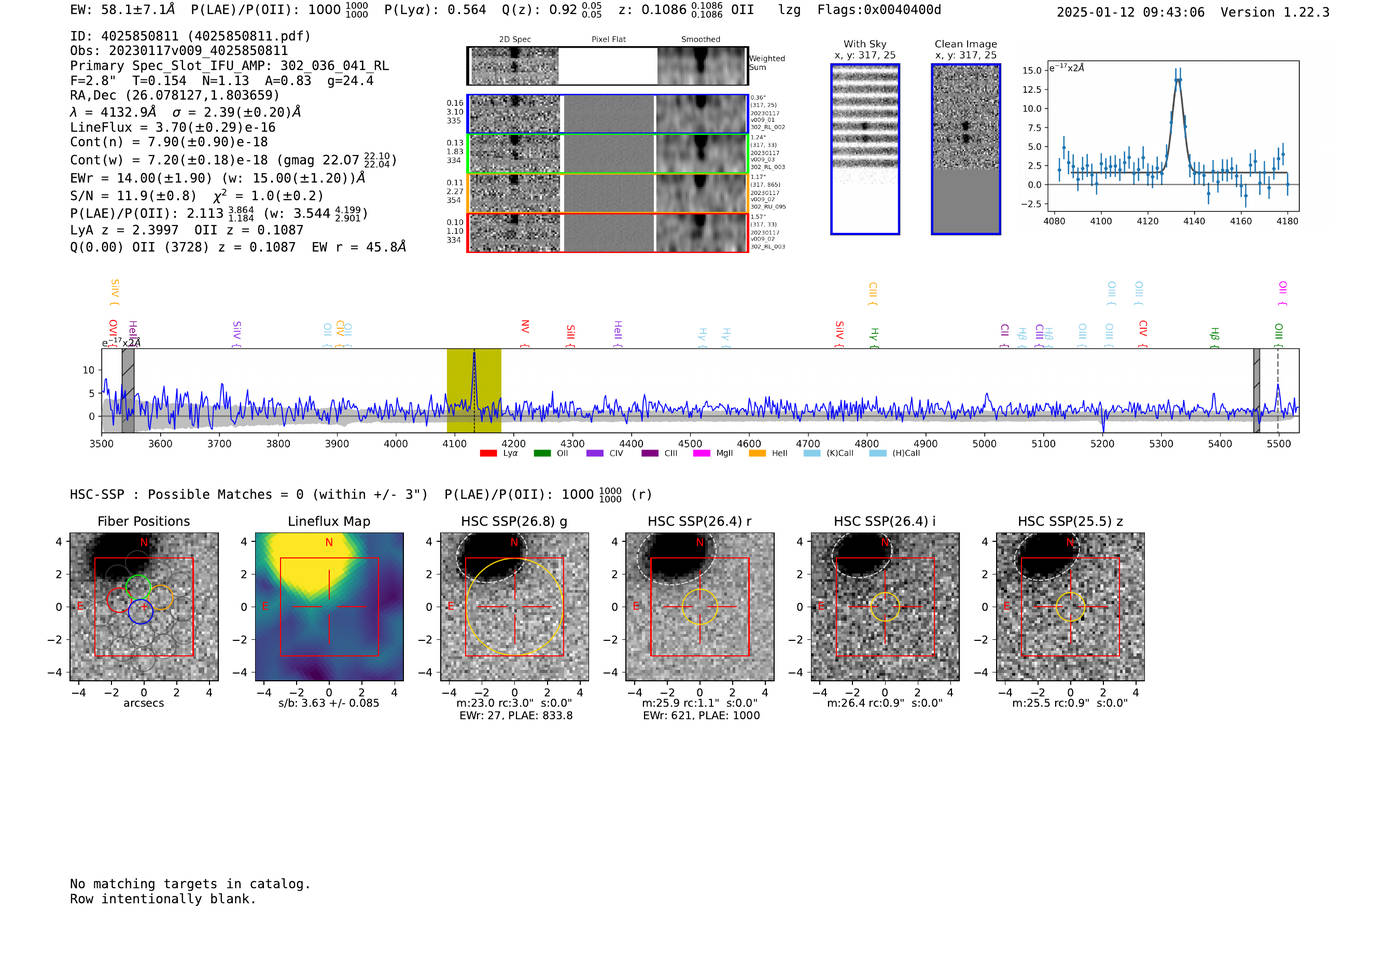Click the EW: 58.1±7.1Å header value
This screenshot has width=1400, height=953.
[122, 10]
